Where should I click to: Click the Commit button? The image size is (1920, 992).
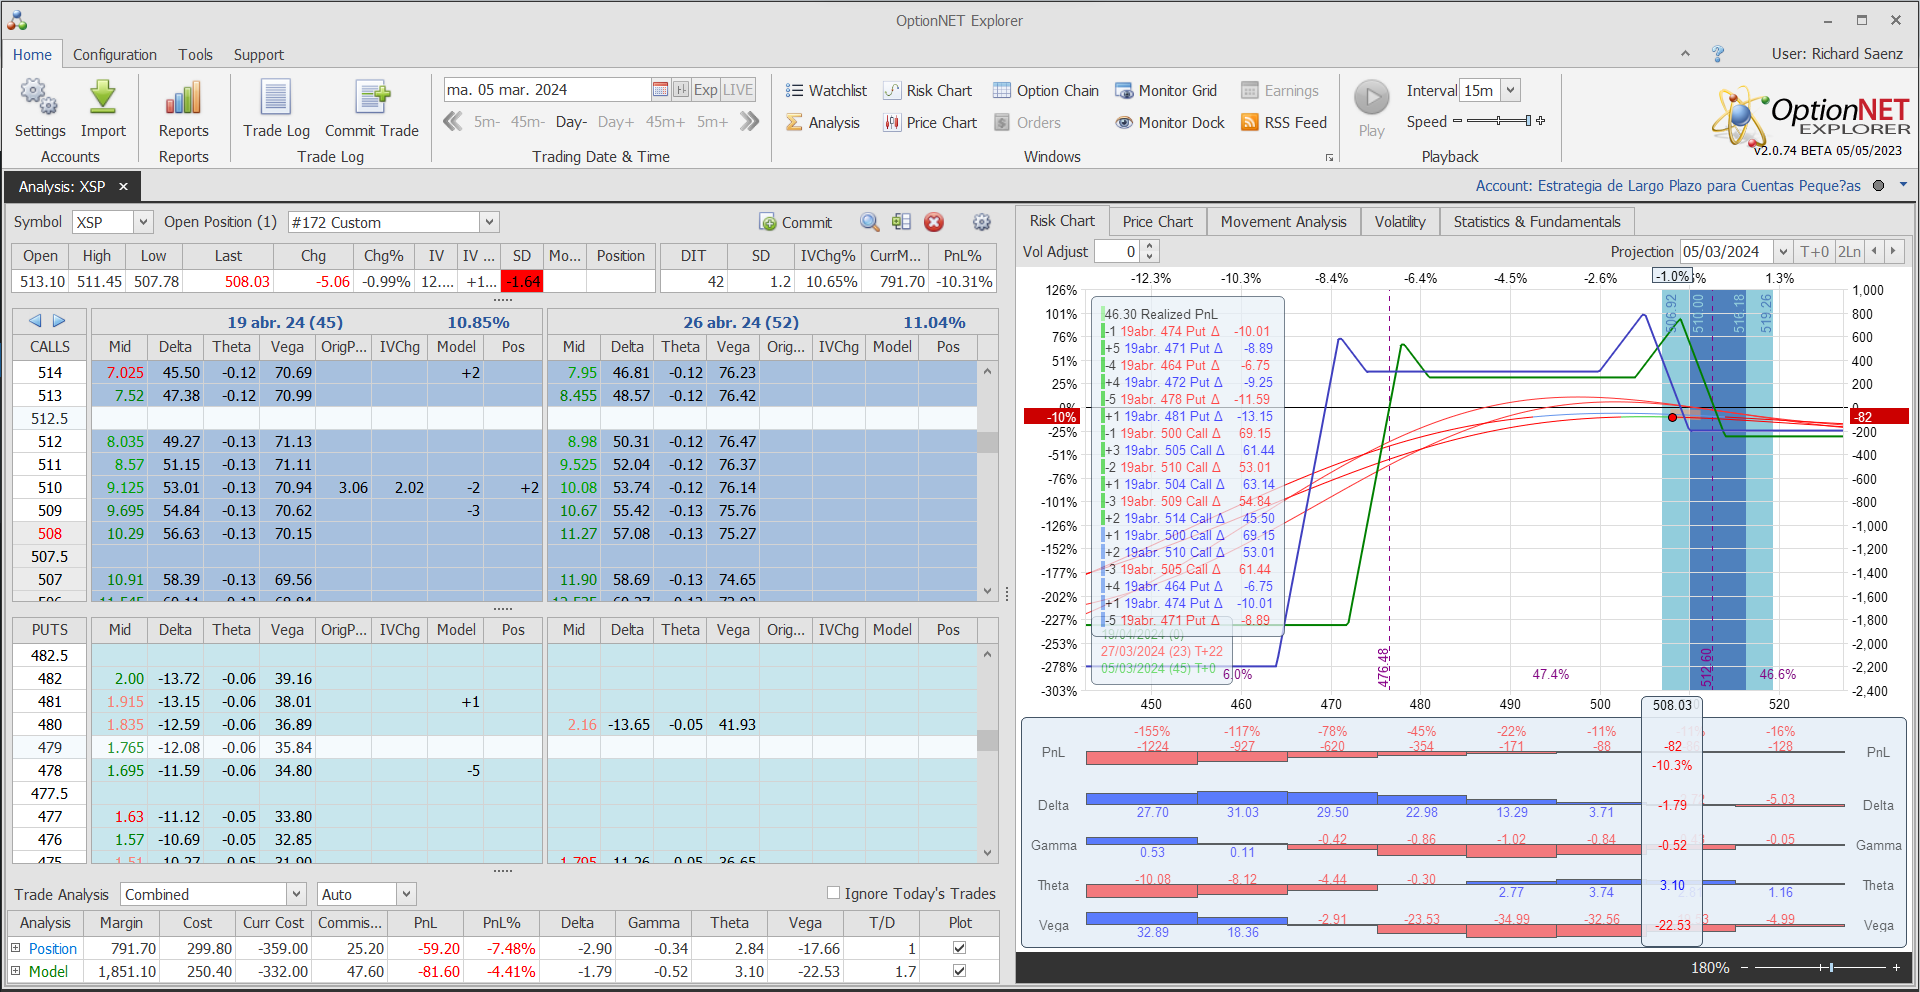(x=796, y=223)
